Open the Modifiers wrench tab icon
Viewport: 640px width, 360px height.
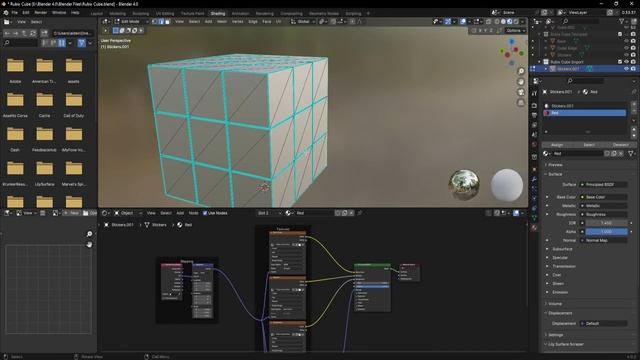tap(534, 179)
